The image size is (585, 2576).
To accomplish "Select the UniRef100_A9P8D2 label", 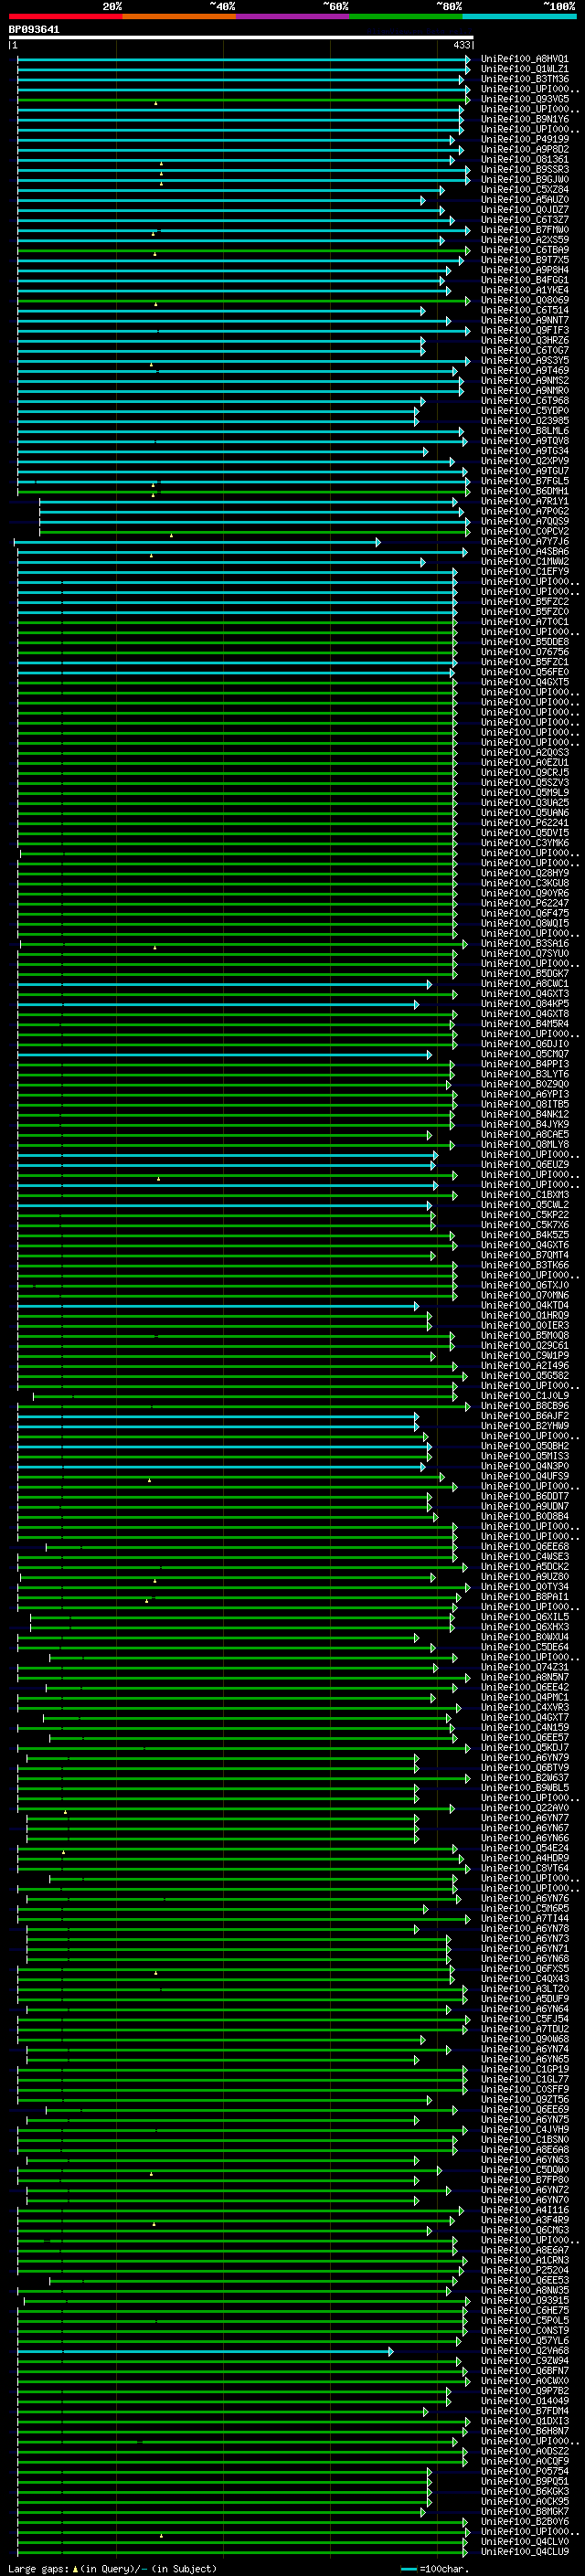I will [525, 149].
